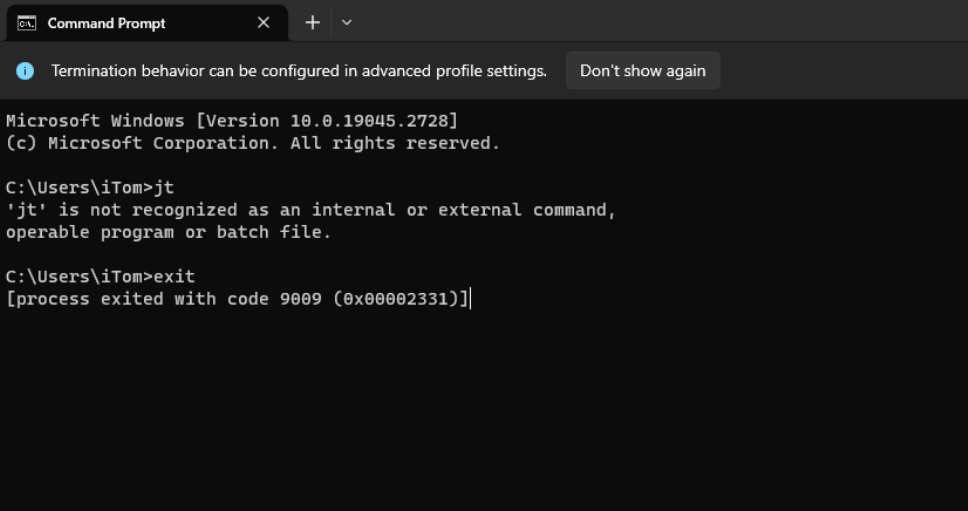Click the blue info icon in notification bar
The width and height of the screenshot is (968, 511).
[25, 71]
